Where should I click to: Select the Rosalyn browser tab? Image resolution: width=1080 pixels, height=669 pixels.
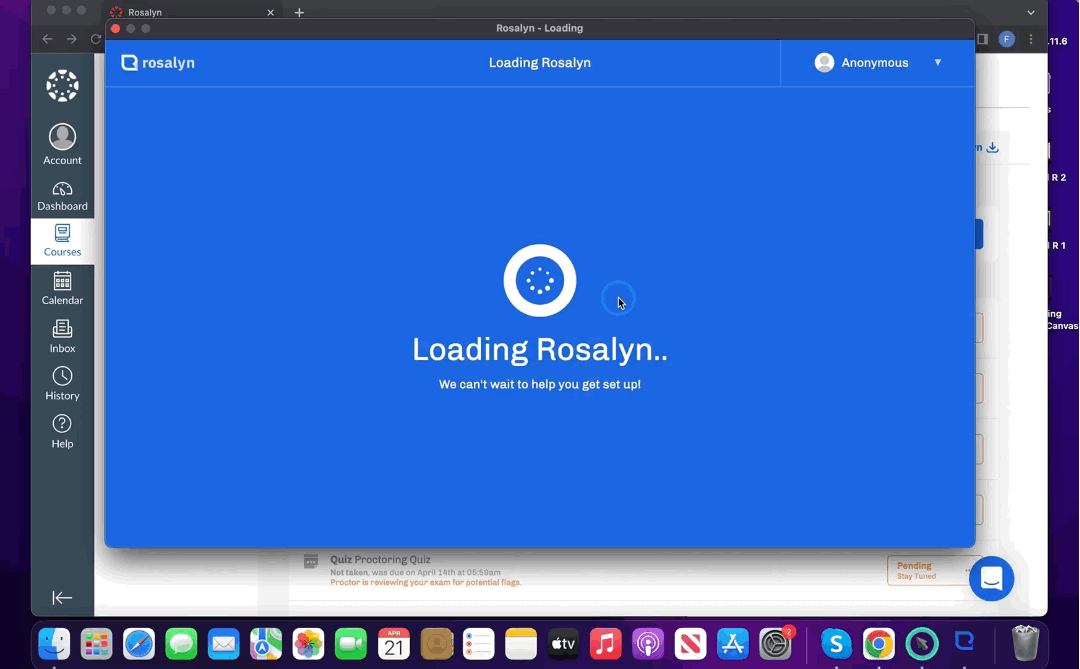(x=193, y=12)
